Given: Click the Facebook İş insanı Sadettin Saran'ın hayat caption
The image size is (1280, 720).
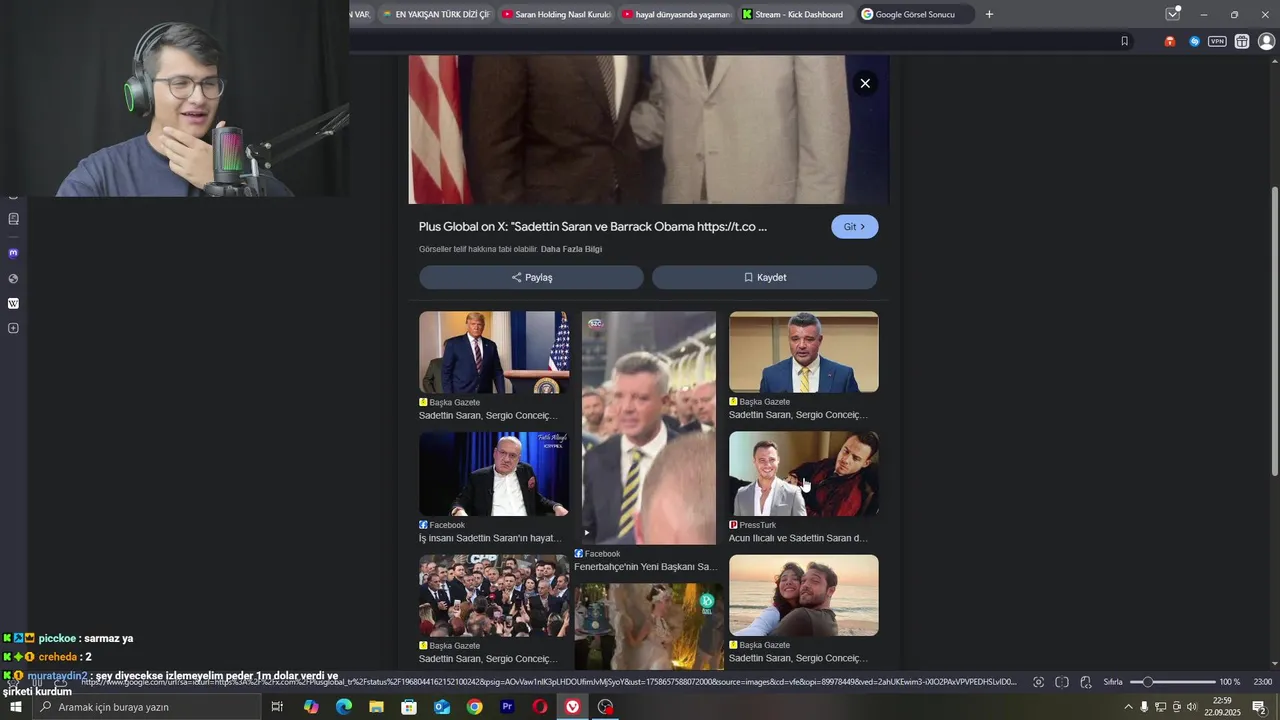Looking at the screenshot, I should 490,538.
